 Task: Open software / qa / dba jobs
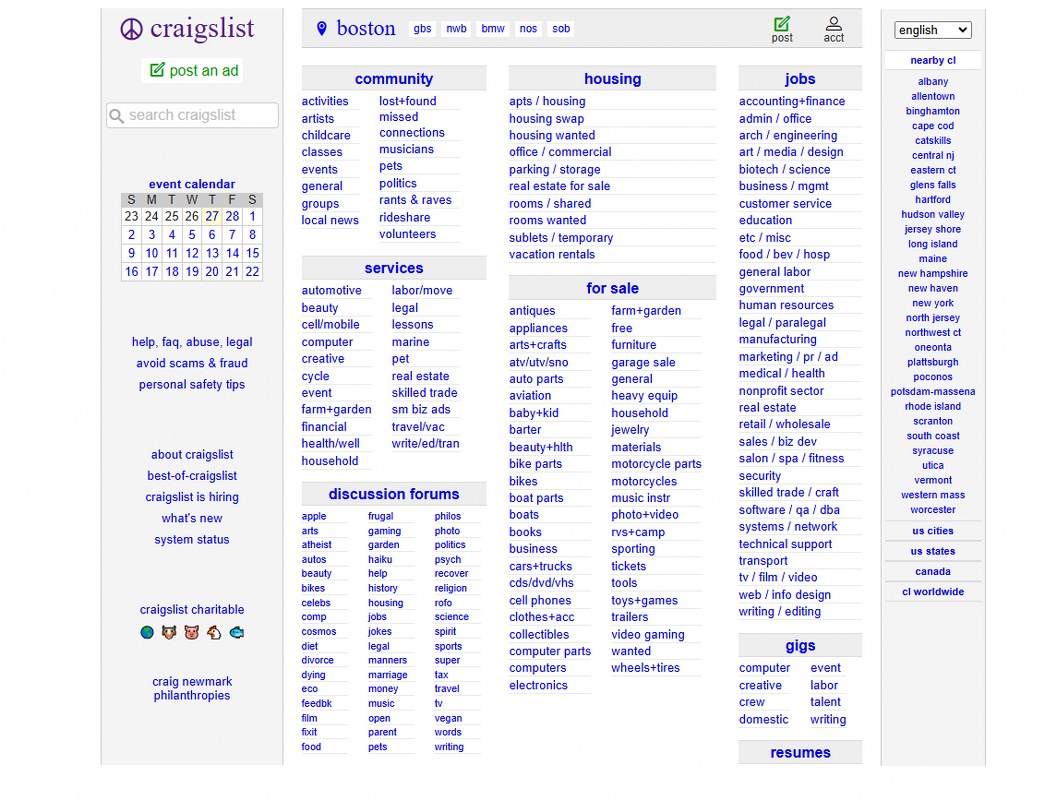tap(789, 510)
